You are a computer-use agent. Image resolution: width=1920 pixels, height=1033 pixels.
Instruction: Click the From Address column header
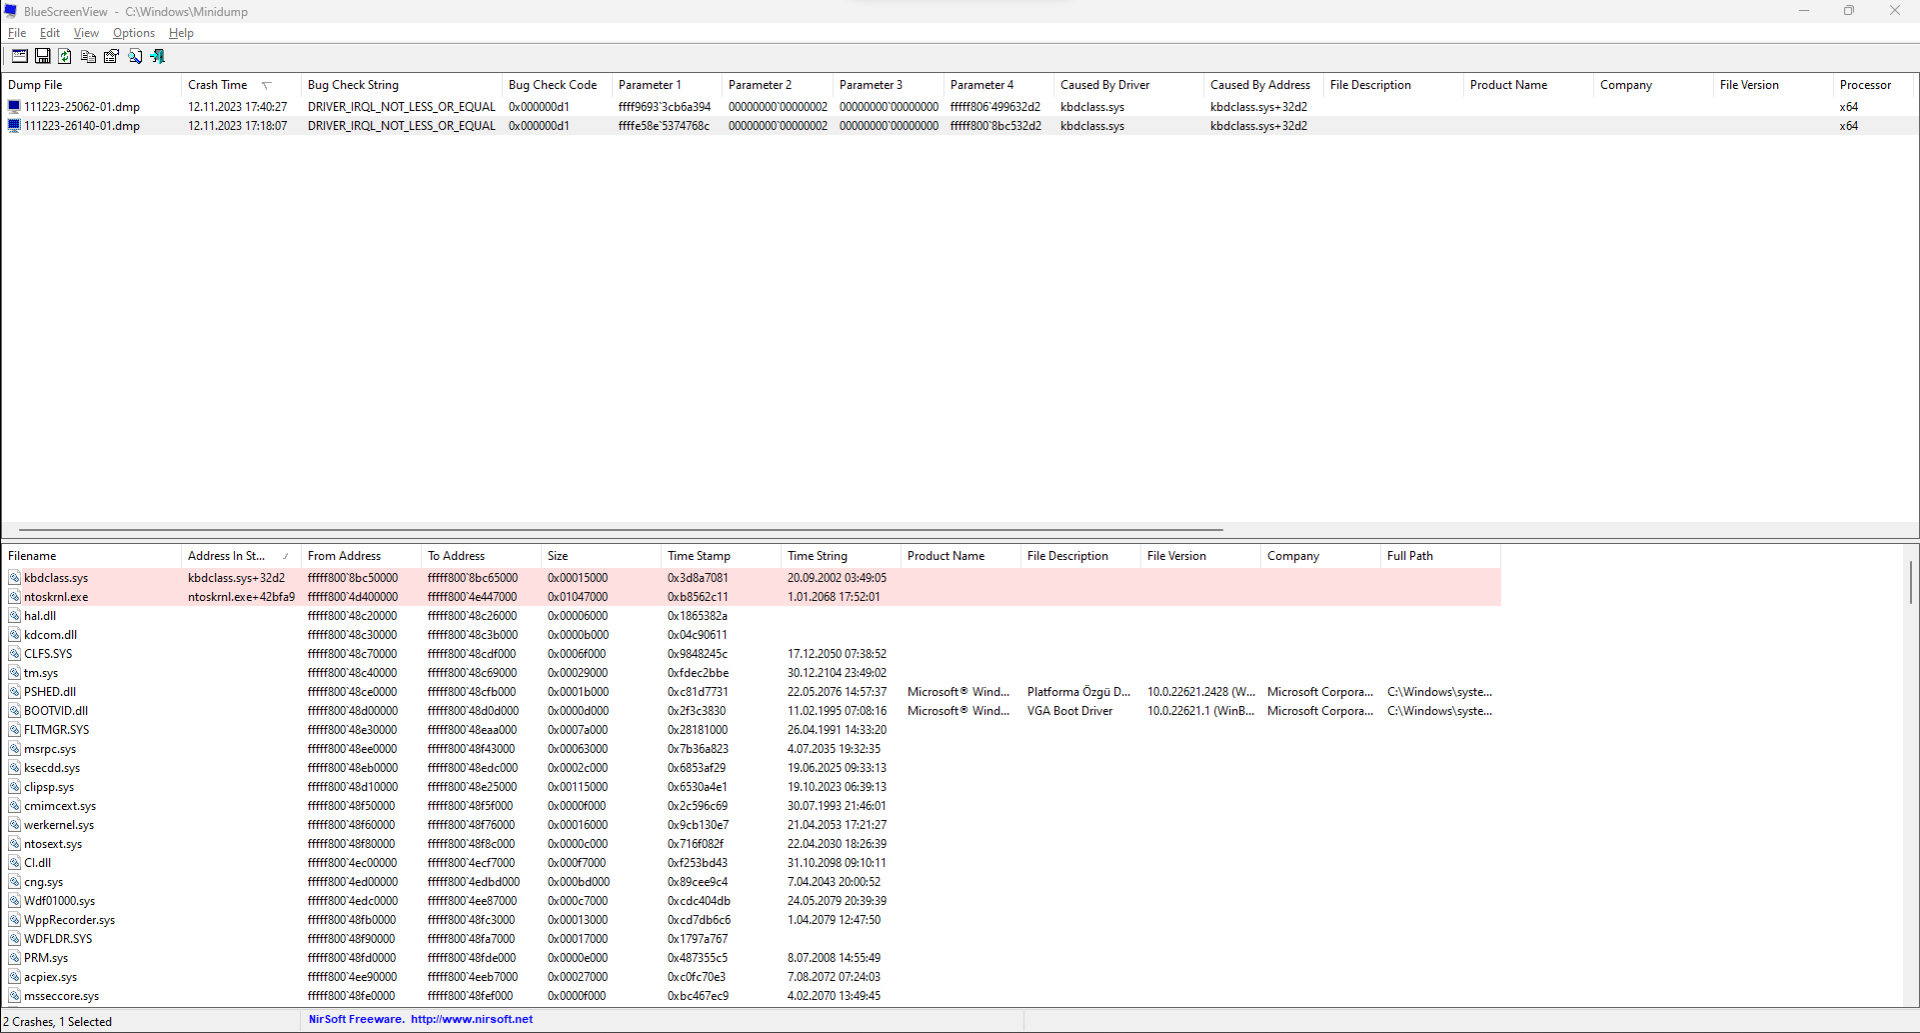(x=361, y=556)
